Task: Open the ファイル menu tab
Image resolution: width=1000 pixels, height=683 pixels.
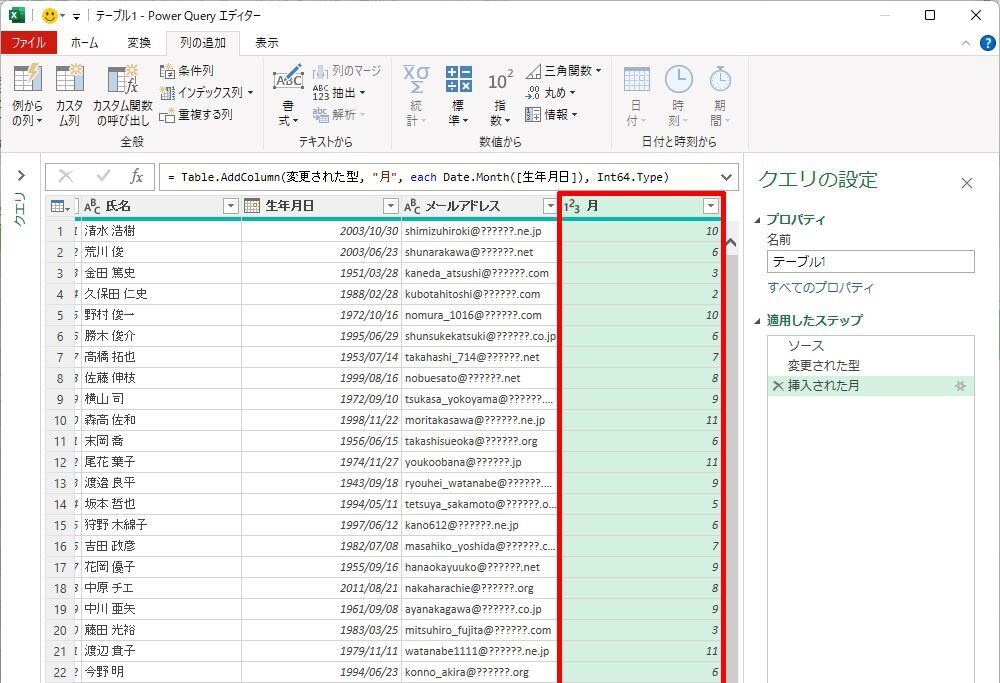Action: (x=28, y=43)
